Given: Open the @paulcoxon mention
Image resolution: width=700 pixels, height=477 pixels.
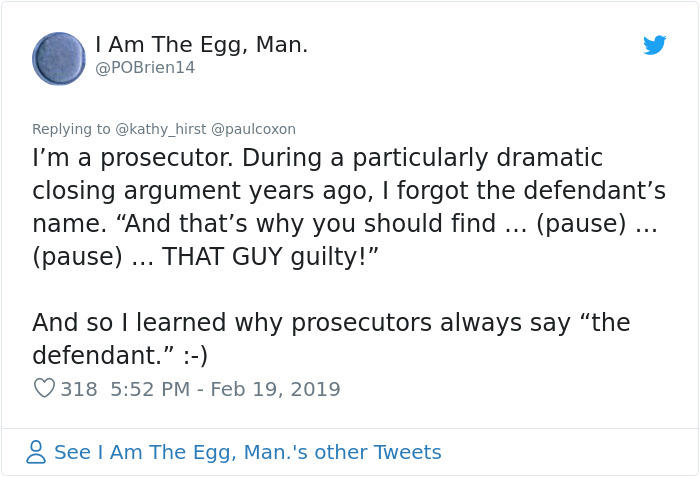Looking at the screenshot, I should [253, 129].
